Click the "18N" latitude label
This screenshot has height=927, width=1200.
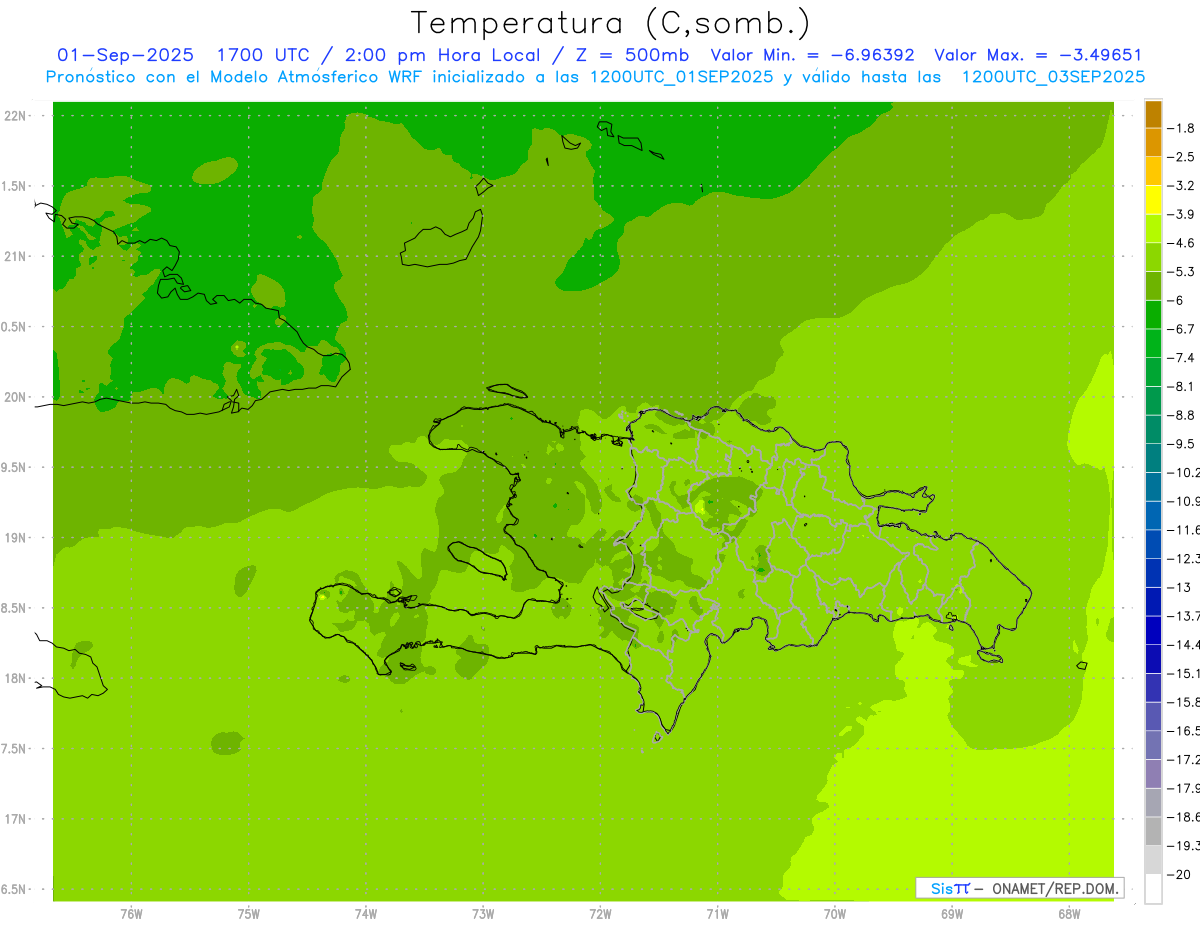(x=15, y=678)
